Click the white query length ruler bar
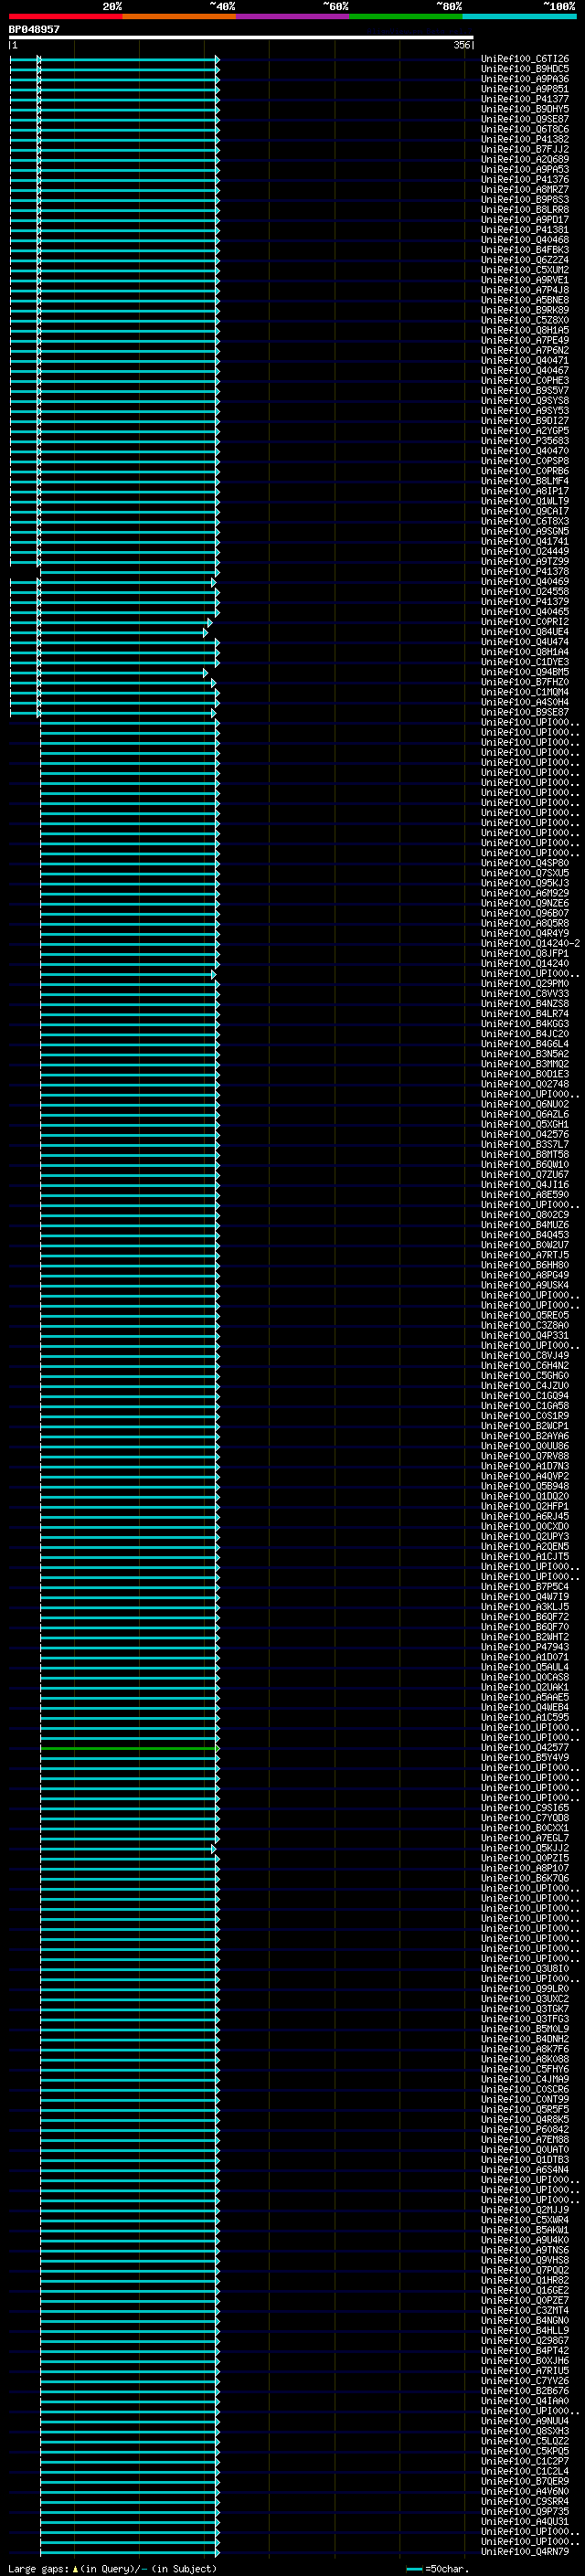Image resolution: width=585 pixels, height=2576 pixels. click(x=241, y=38)
